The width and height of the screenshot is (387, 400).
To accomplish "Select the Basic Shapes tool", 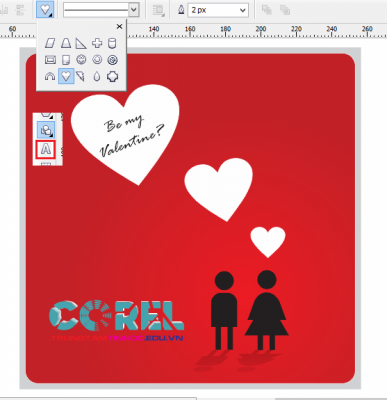I will click(46, 129).
